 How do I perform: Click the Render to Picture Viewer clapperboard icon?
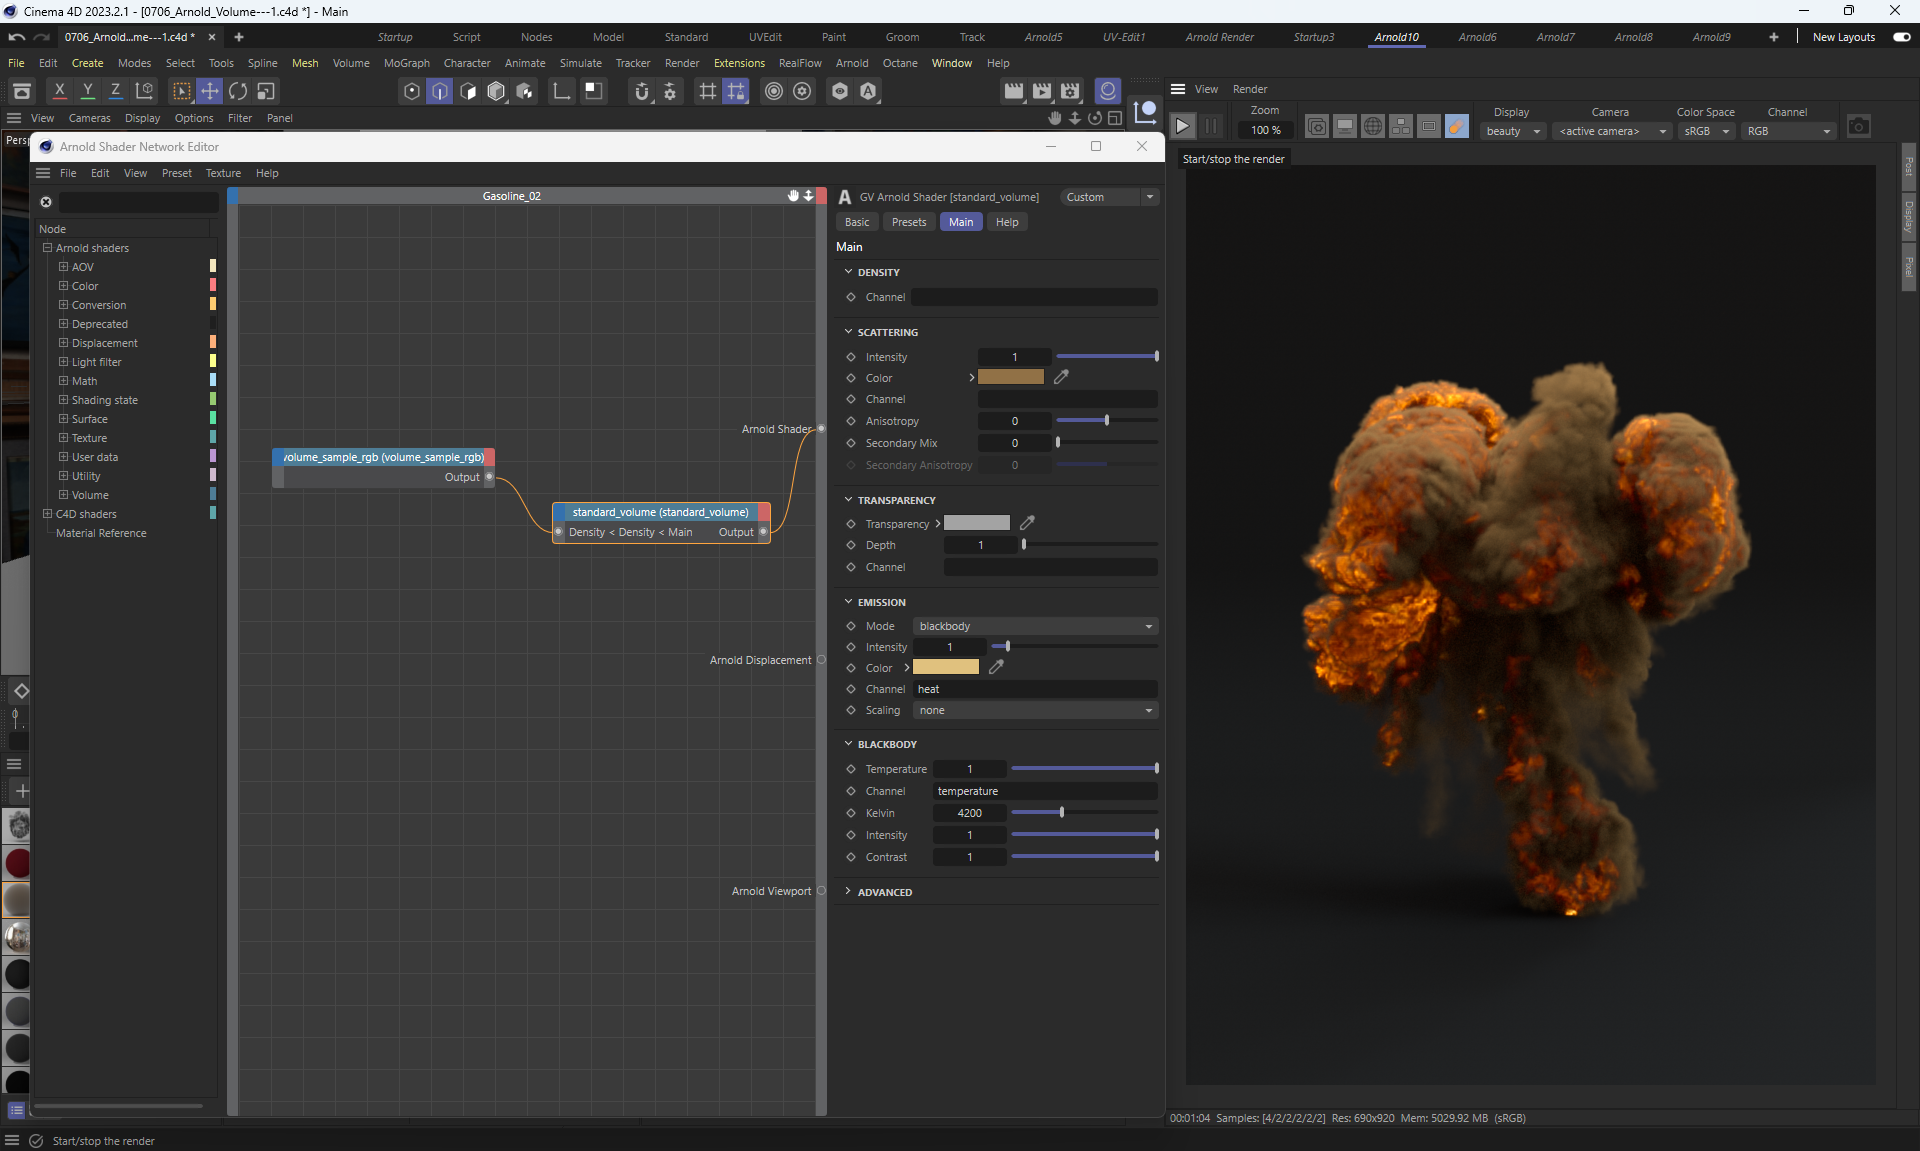tap(1042, 91)
